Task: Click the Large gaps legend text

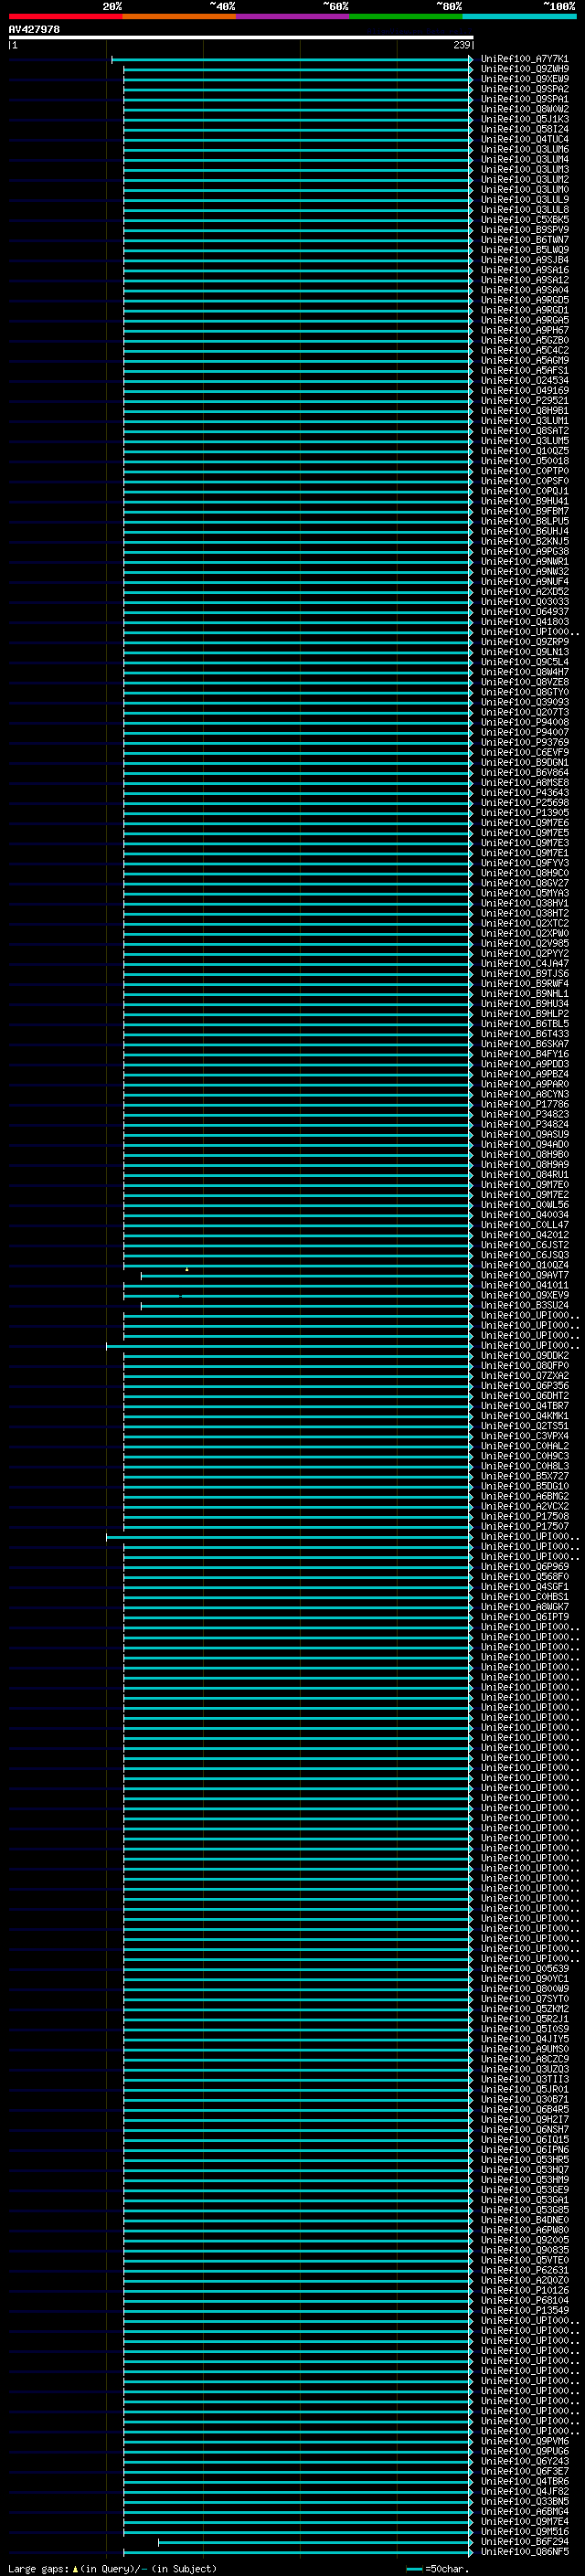Action: coord(112,2568)
